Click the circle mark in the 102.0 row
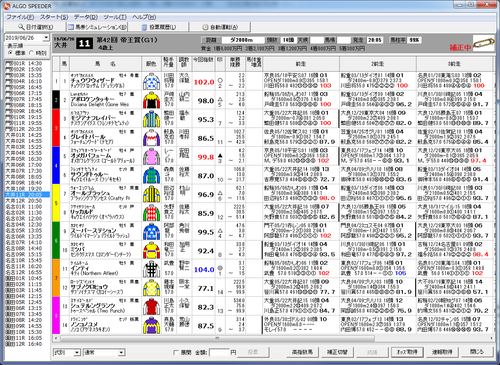Viewport: 500px width, 365px height. coord(220,80)
